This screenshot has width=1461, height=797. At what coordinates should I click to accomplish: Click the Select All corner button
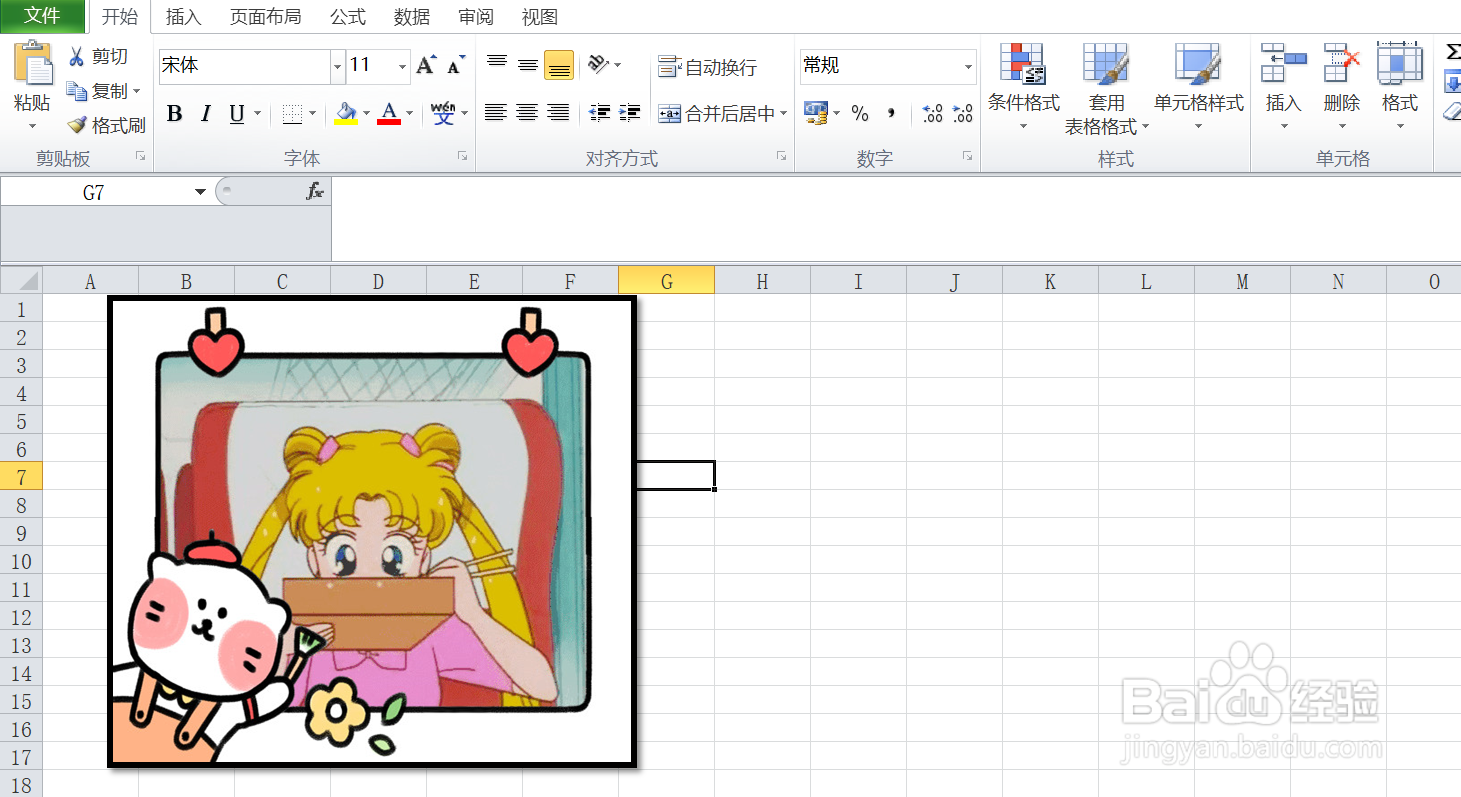pos(21,281)
